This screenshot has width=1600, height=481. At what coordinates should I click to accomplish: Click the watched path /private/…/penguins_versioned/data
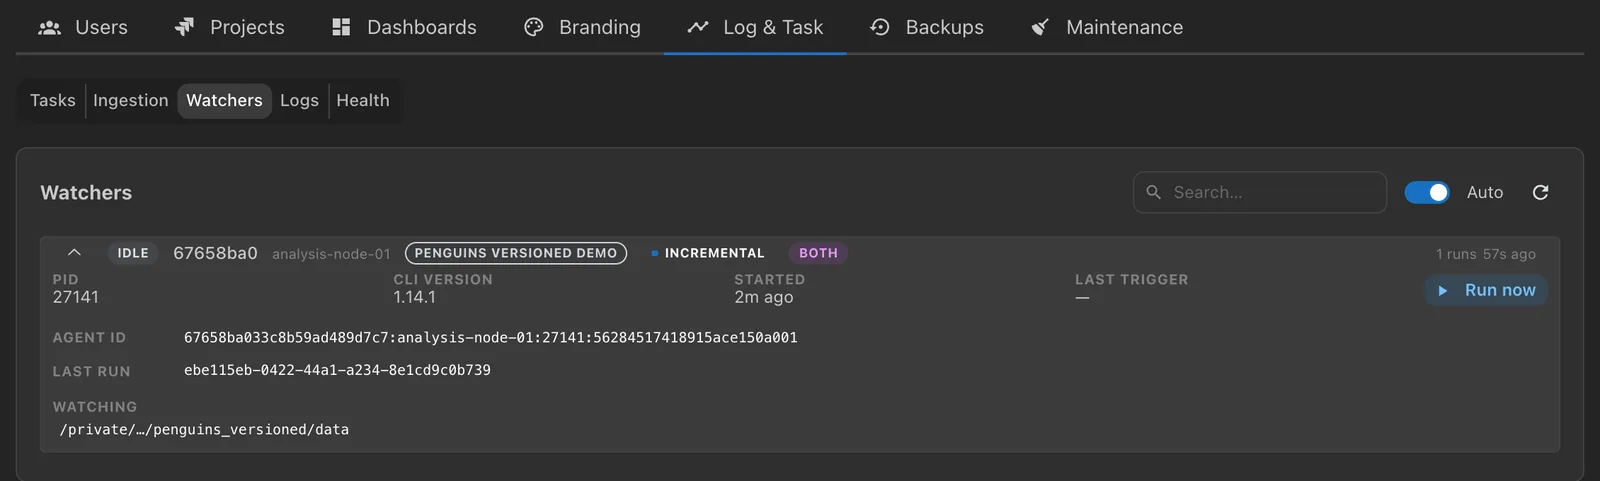point(204,429)
